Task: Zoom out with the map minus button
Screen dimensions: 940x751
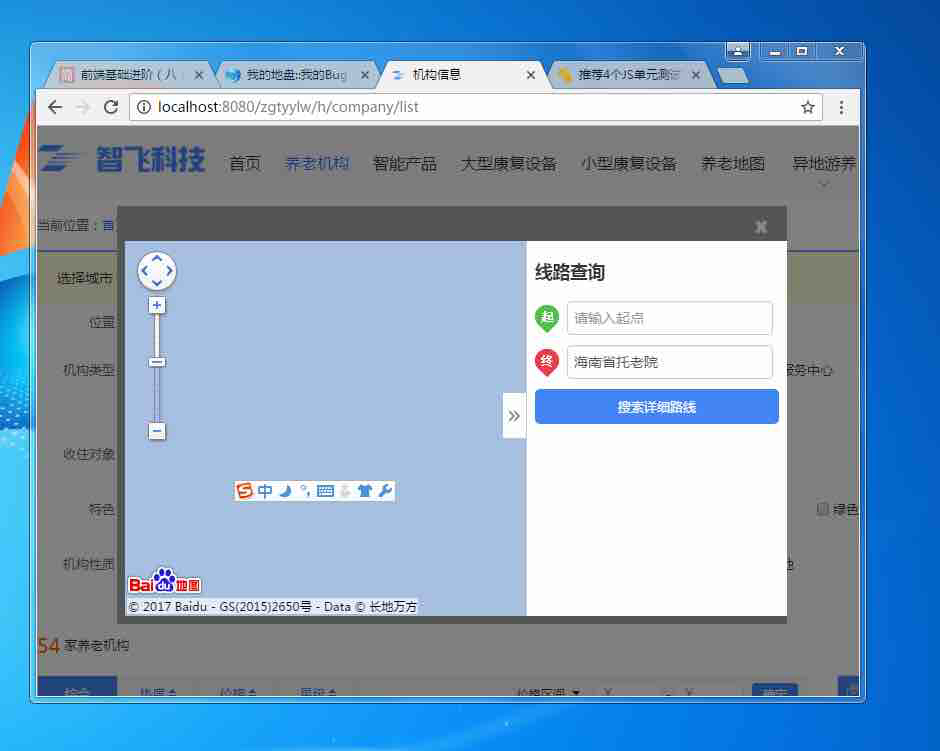Action: (x=157, y=431)
